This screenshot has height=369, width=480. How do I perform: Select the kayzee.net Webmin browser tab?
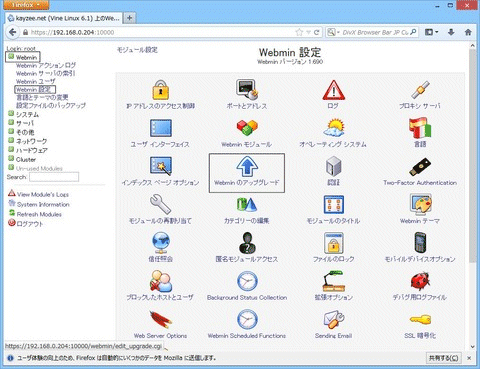tap(64, 18)
